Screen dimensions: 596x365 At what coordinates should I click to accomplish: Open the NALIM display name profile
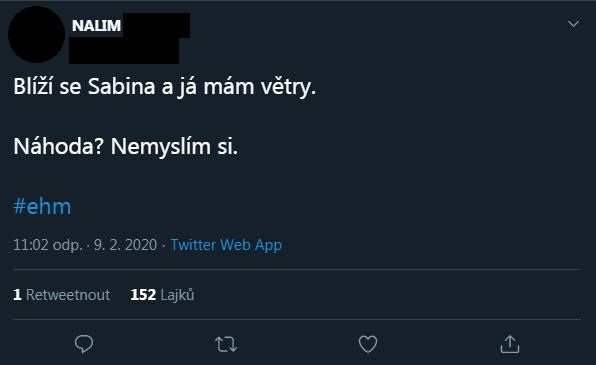pyautogui.click(x=97, y=26)
